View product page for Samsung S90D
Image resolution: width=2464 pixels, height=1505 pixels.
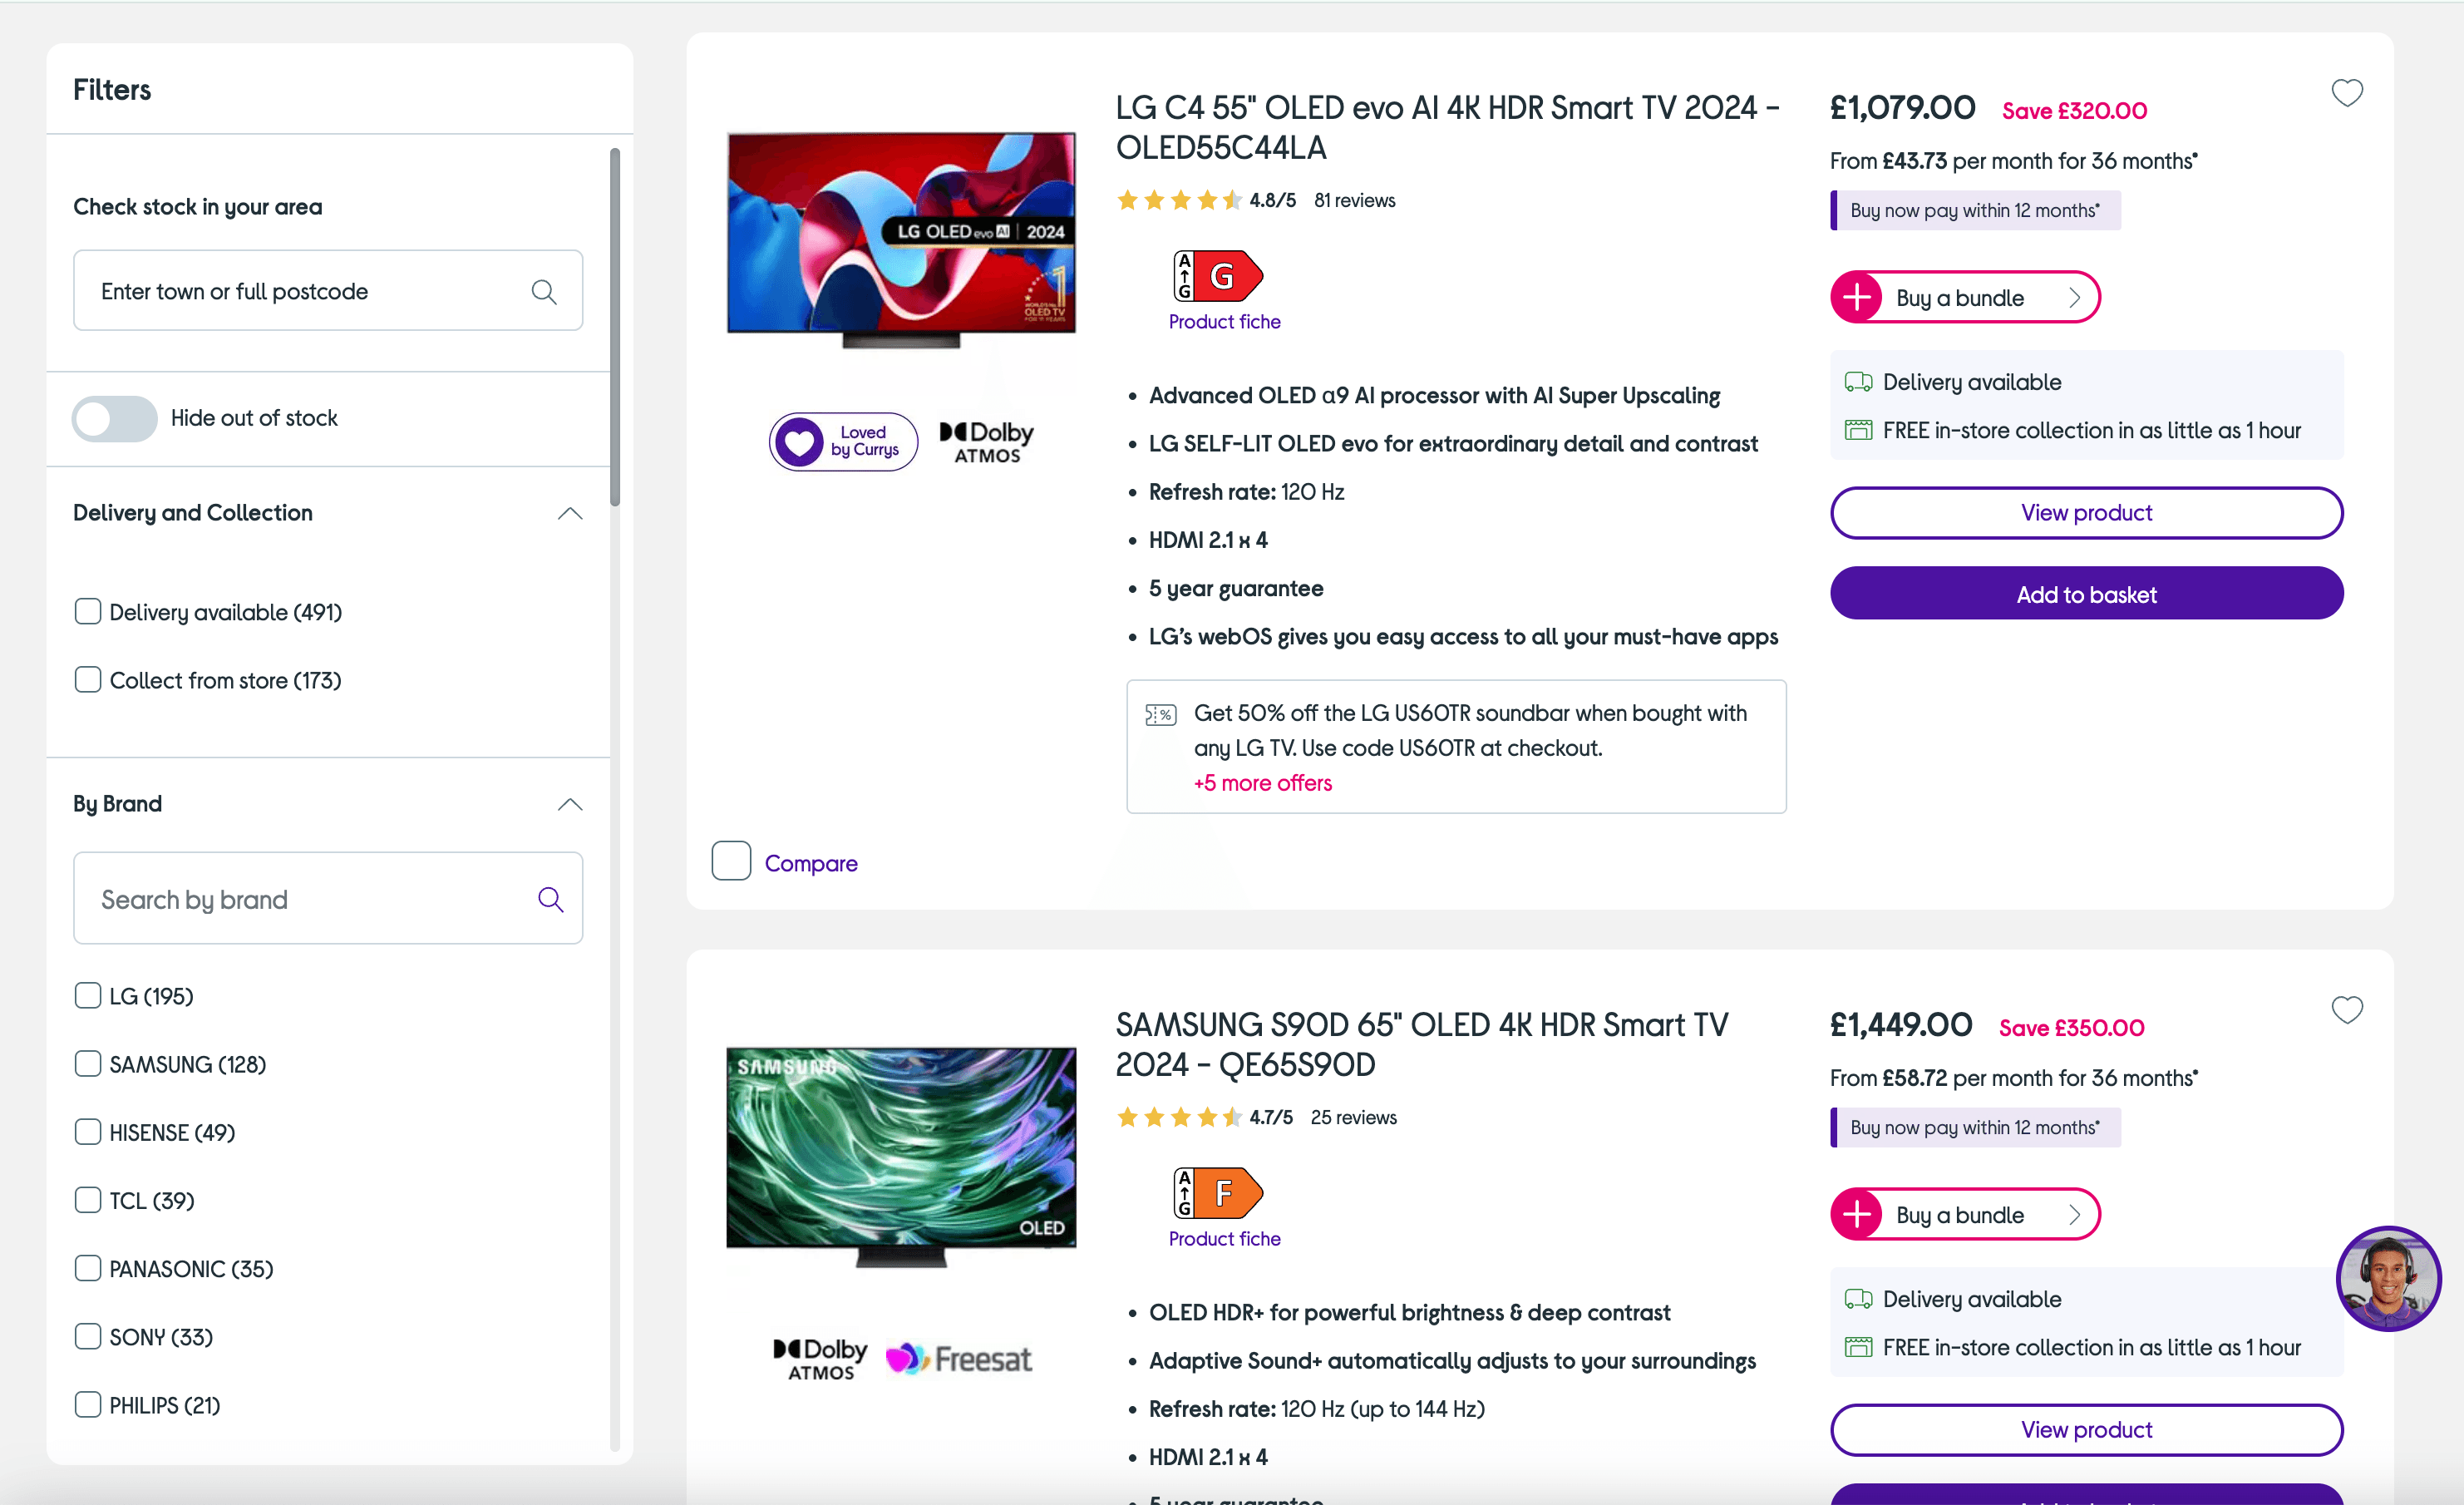pyautogui.click(x=2086, y=1429)
